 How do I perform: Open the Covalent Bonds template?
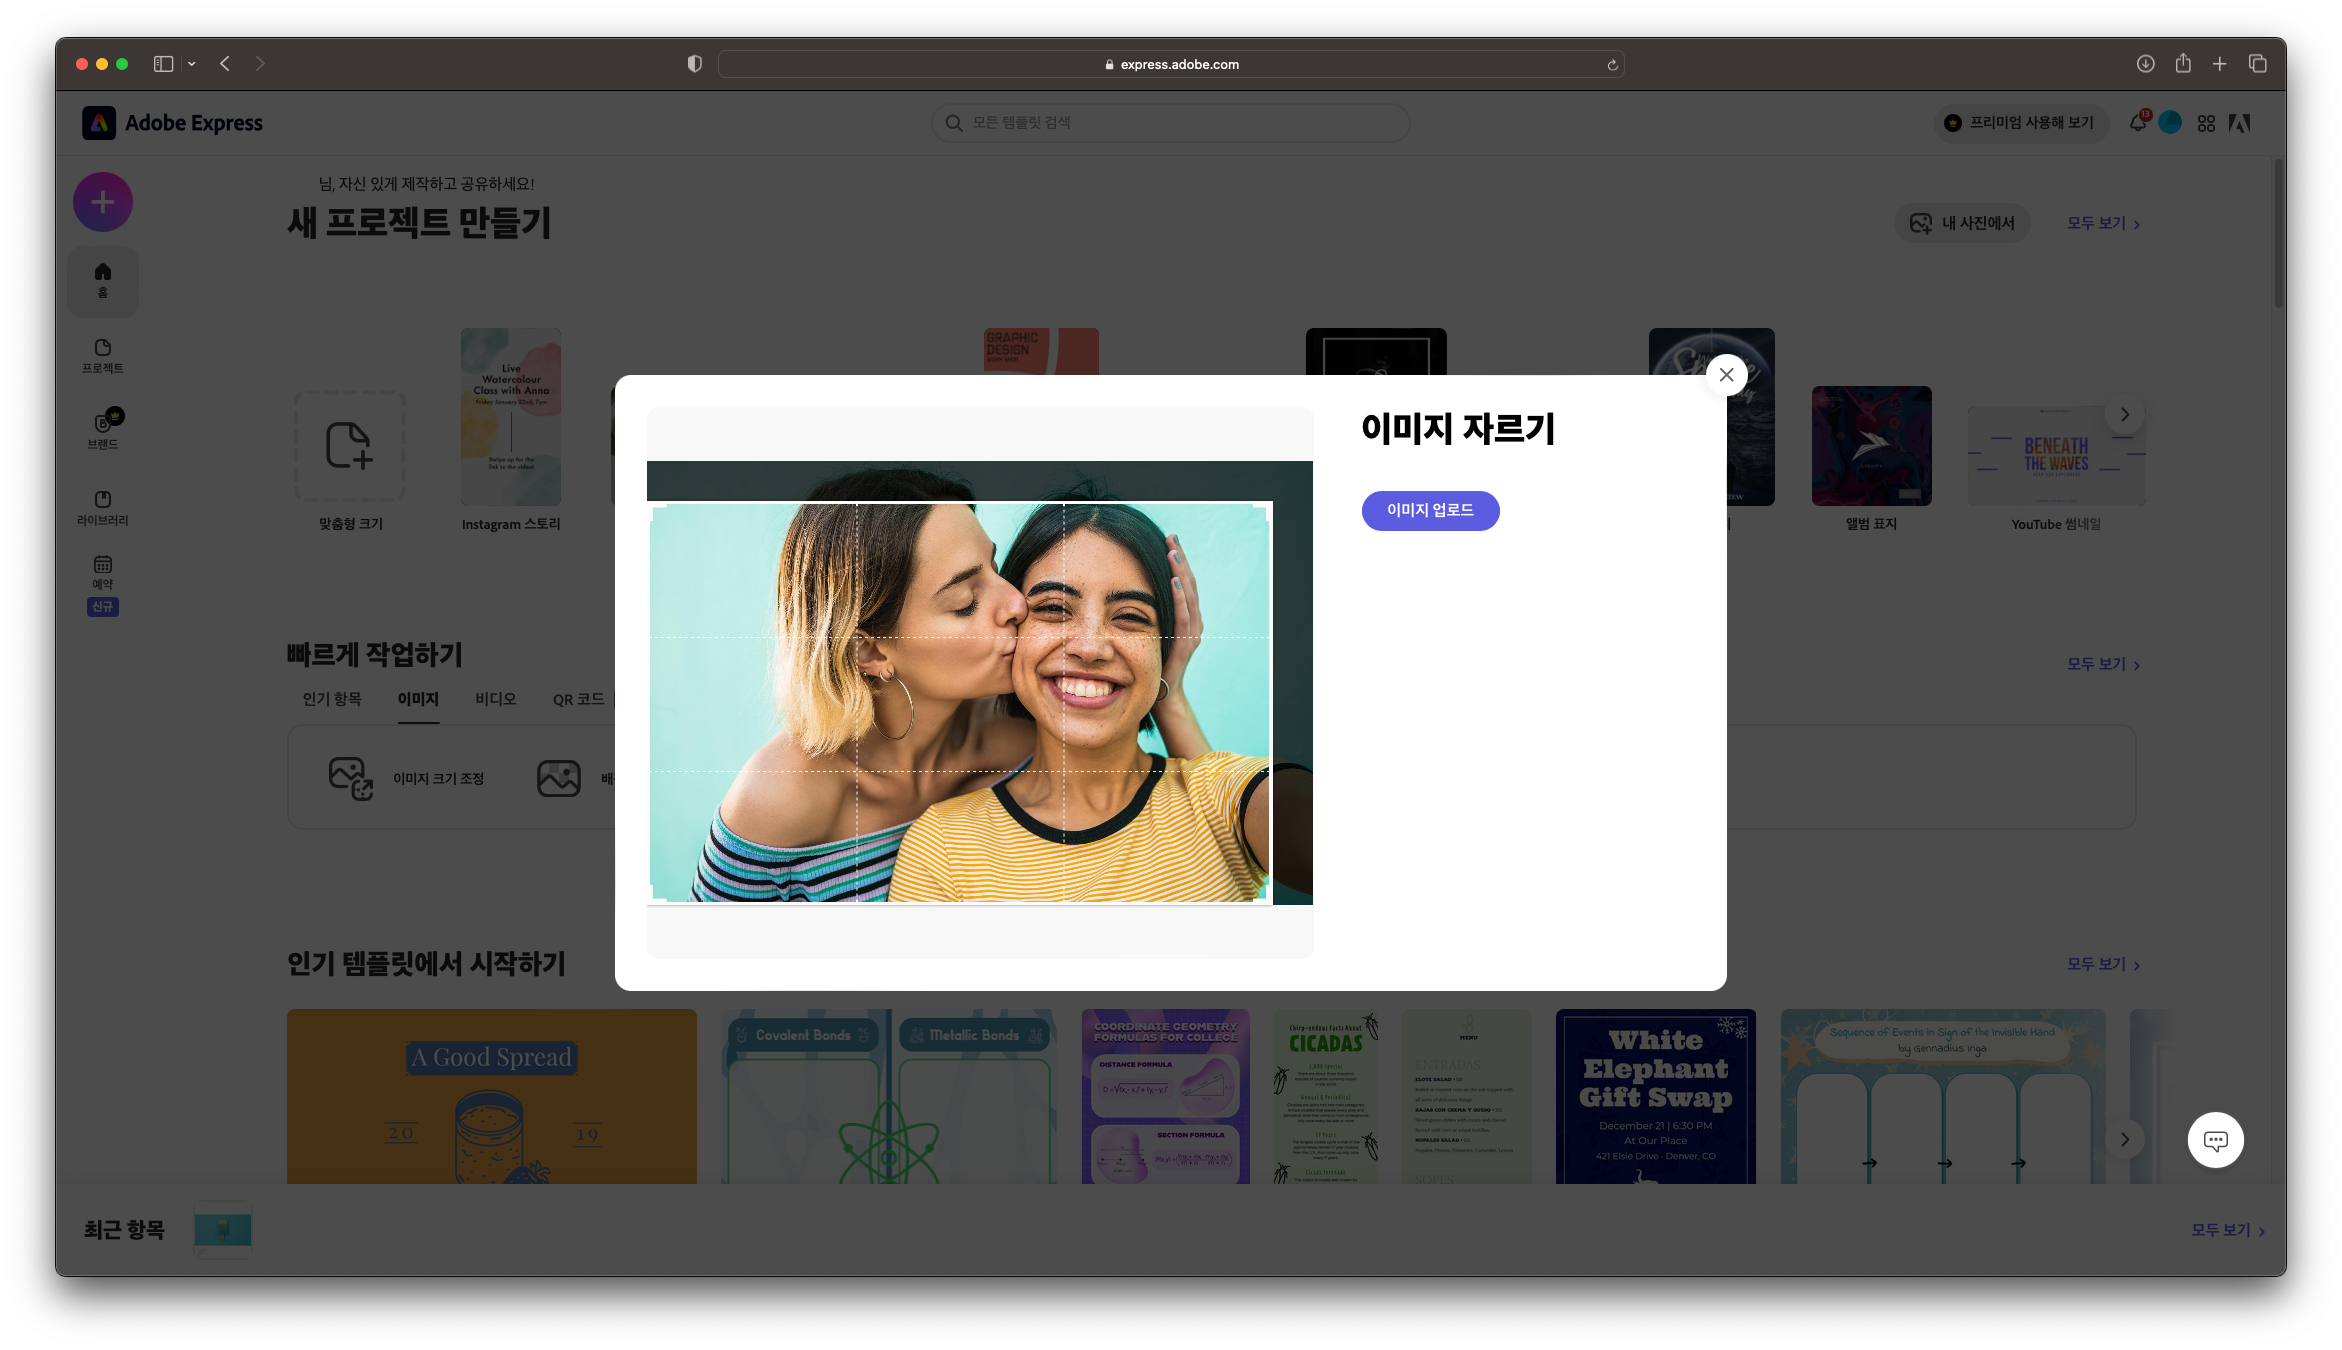point(889,1096)
